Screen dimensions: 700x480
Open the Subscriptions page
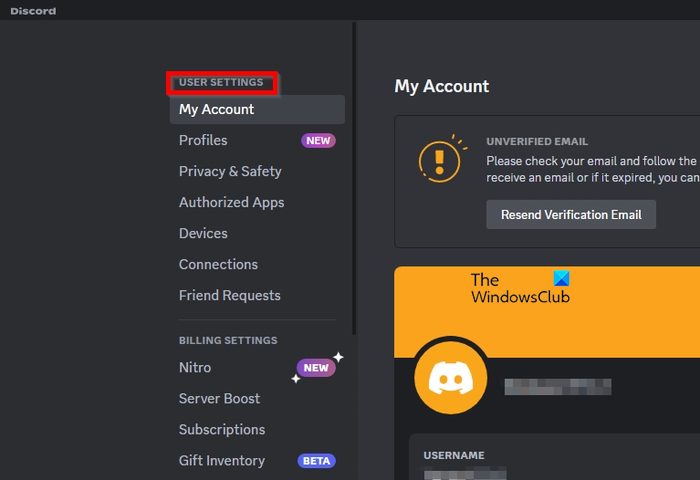(x=222, y=430)
